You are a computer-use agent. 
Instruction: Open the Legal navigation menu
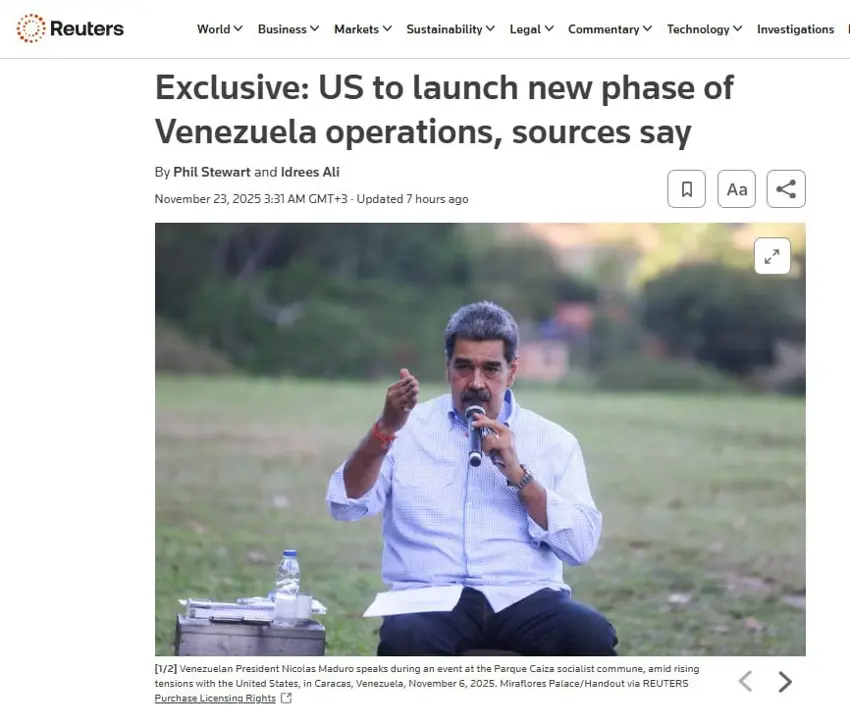click(531, 29)
